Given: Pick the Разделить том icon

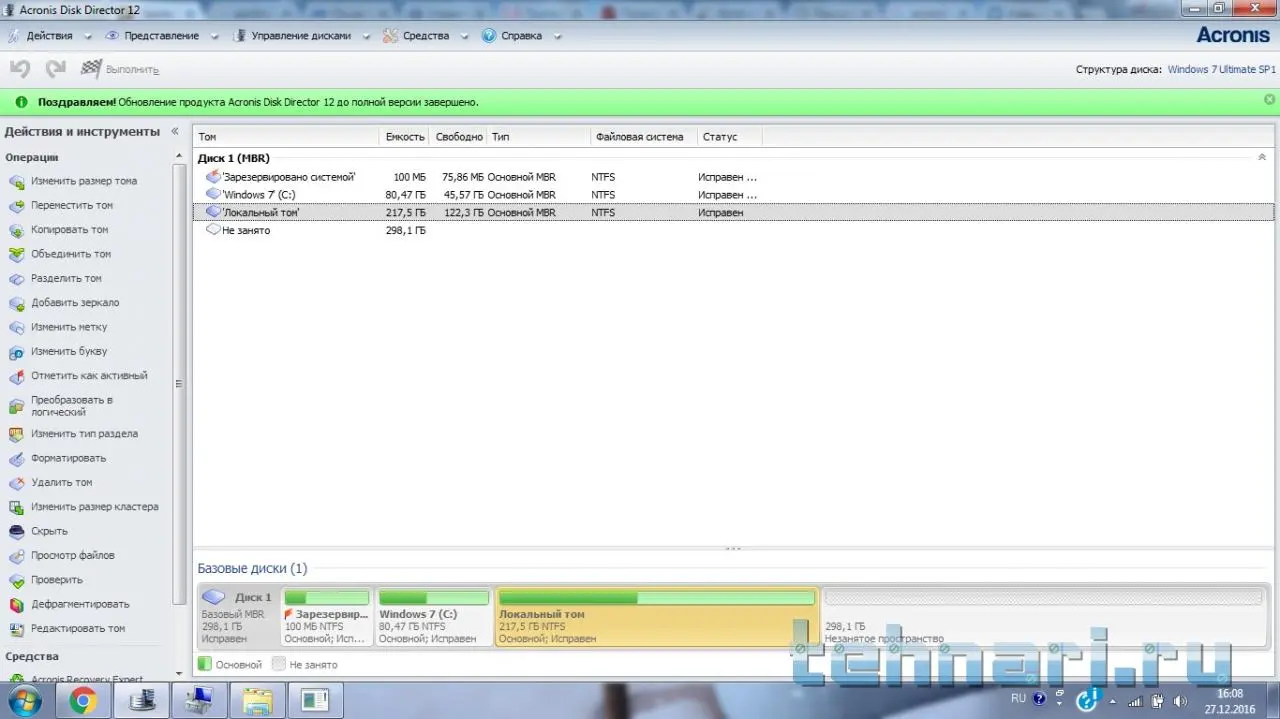Looking at the screenshot, I should click(16, 279).
